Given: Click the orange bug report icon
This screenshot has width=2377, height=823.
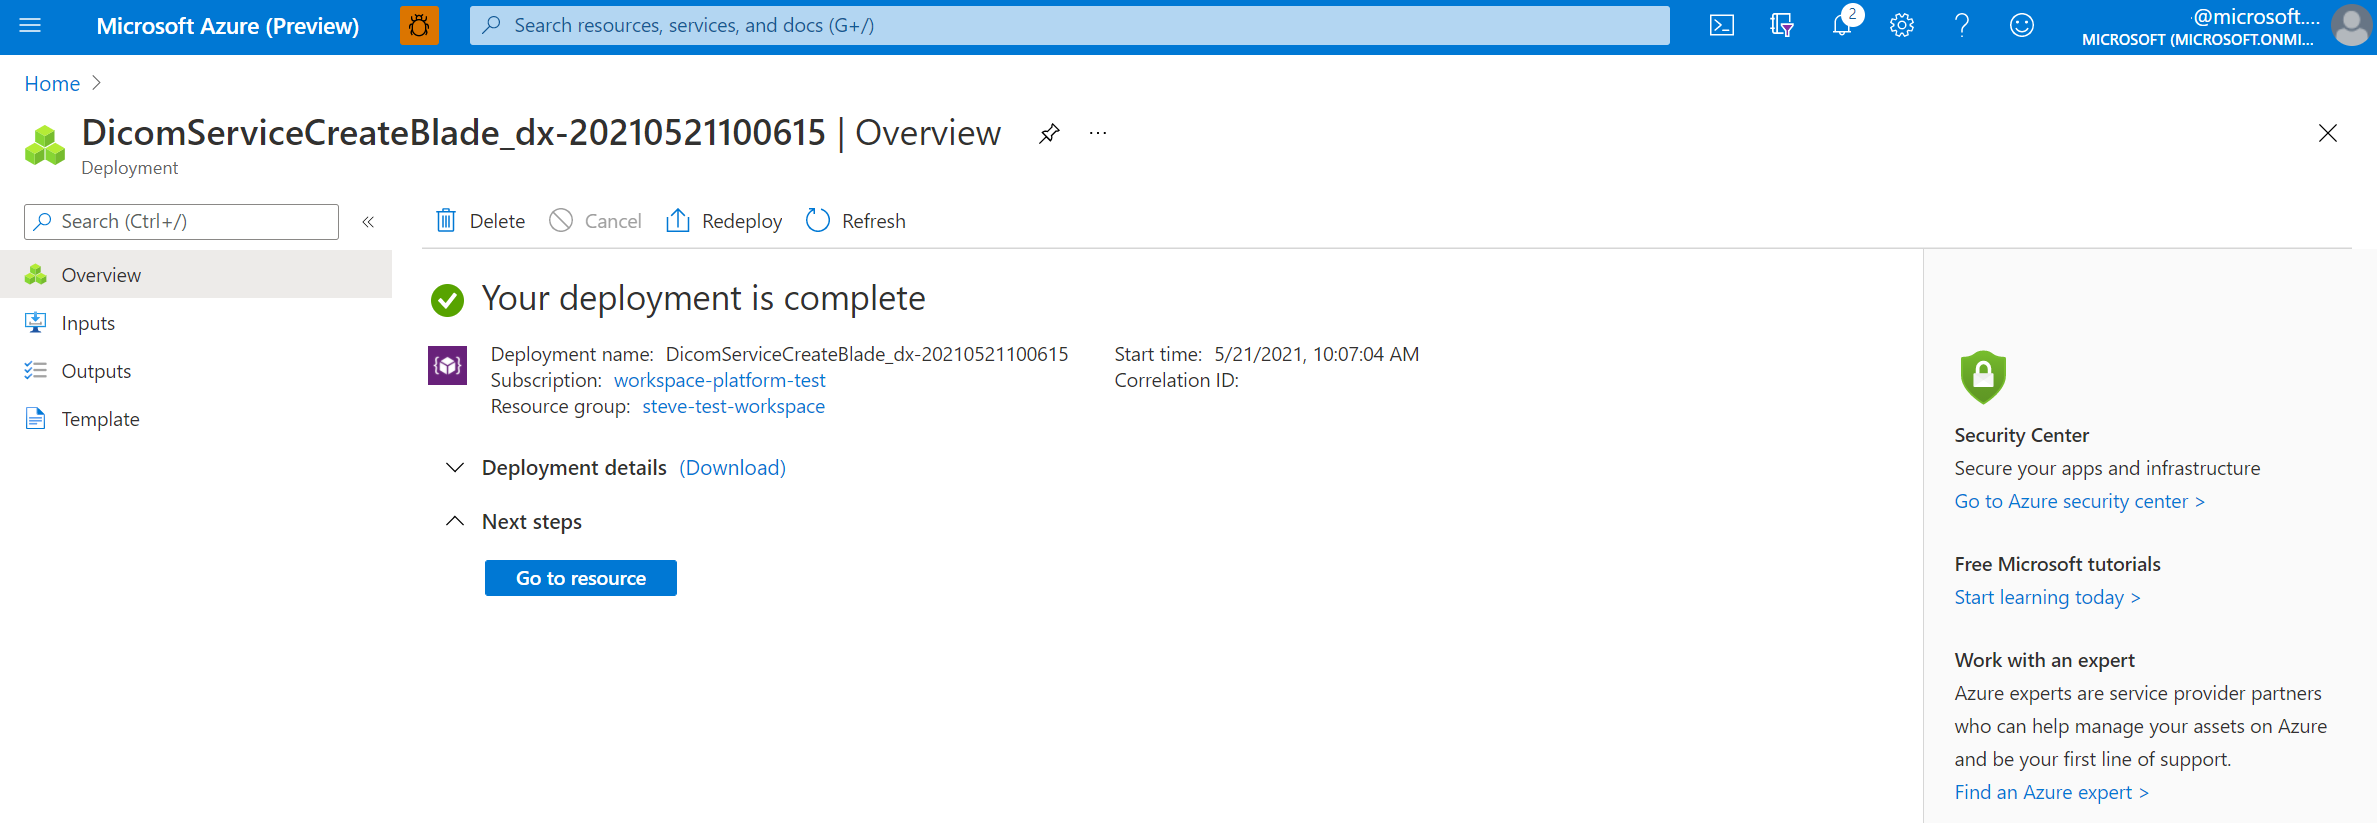Looking at the screenshot, I should [419, 25].
